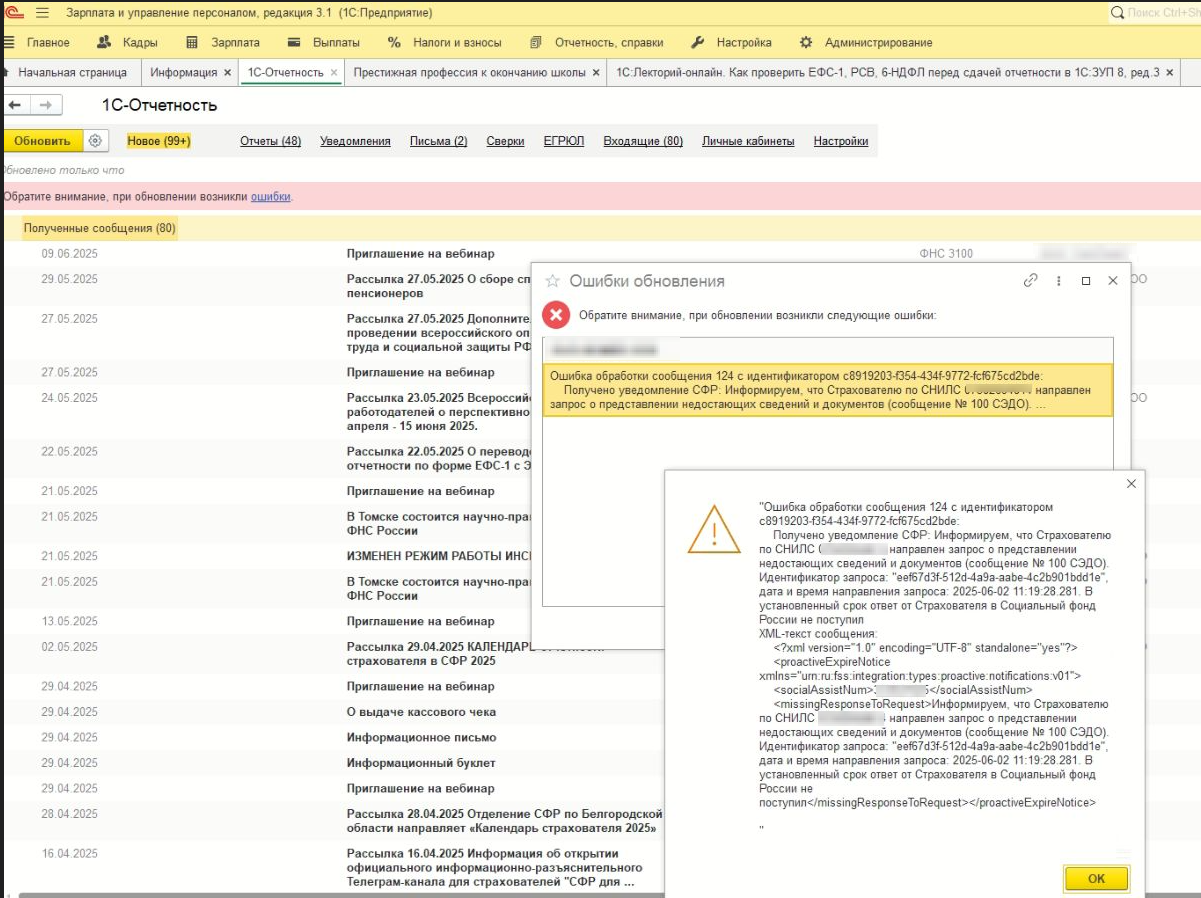Viewport: 1201px width, 898px height.
Task: Open the Отчетность, справки section
Action: click(x=596, y=43)
